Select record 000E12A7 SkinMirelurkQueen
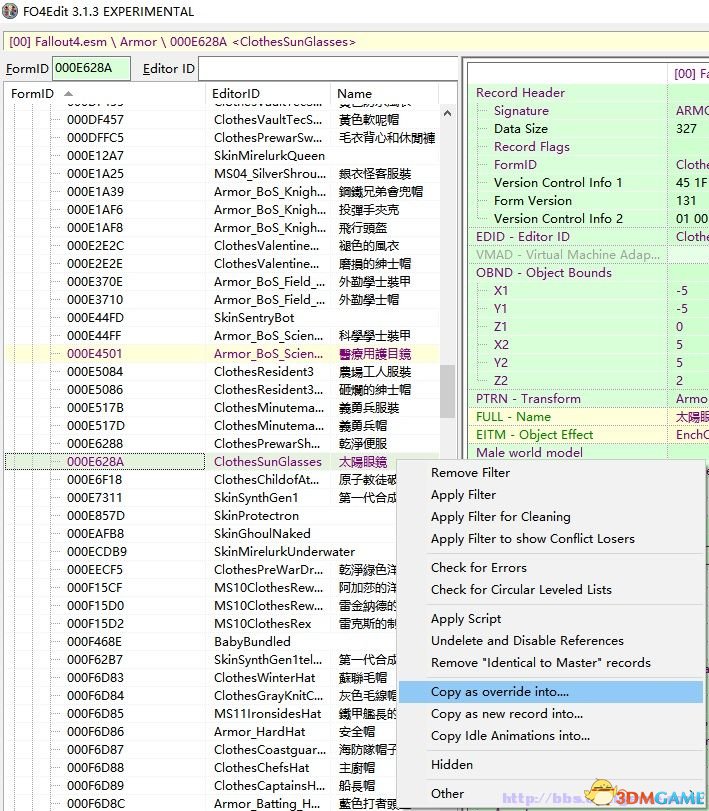 click(x=222, y=156)
